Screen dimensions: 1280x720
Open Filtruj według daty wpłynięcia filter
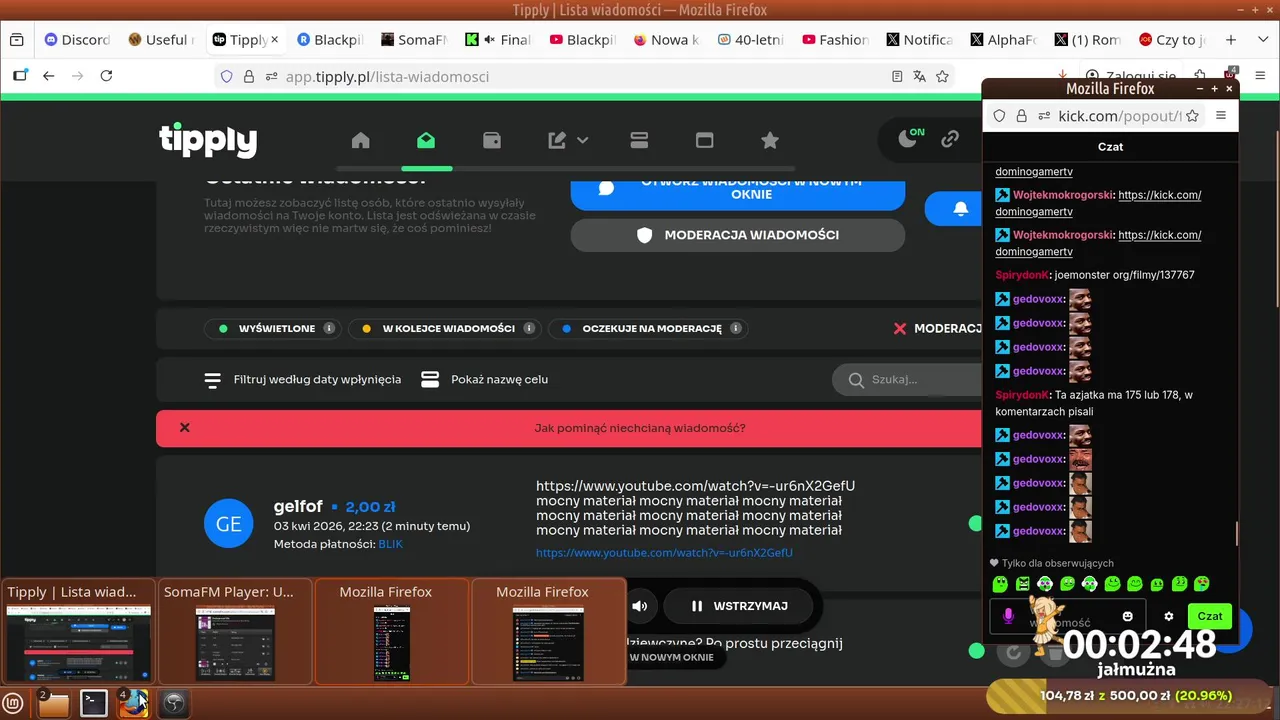pos(303,380)
